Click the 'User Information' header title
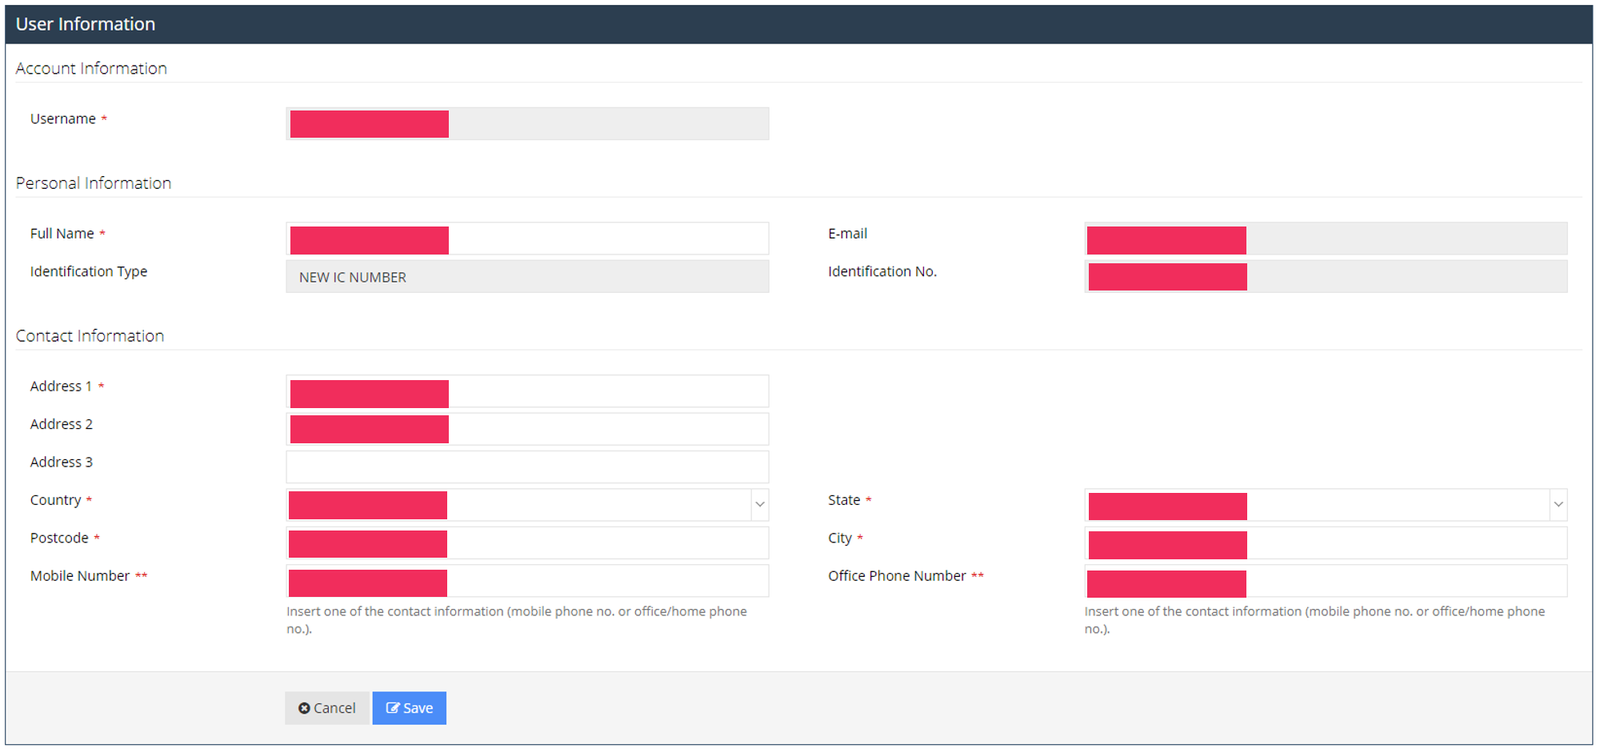 tap(86, 24)
